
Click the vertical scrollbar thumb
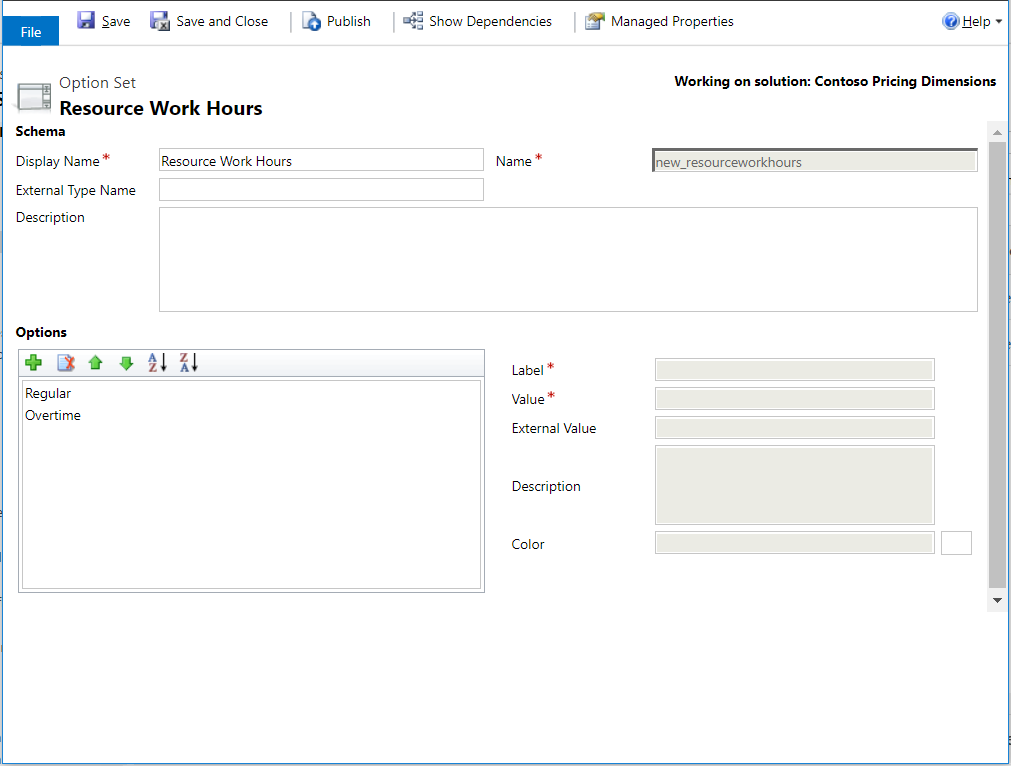coord(997,365)
